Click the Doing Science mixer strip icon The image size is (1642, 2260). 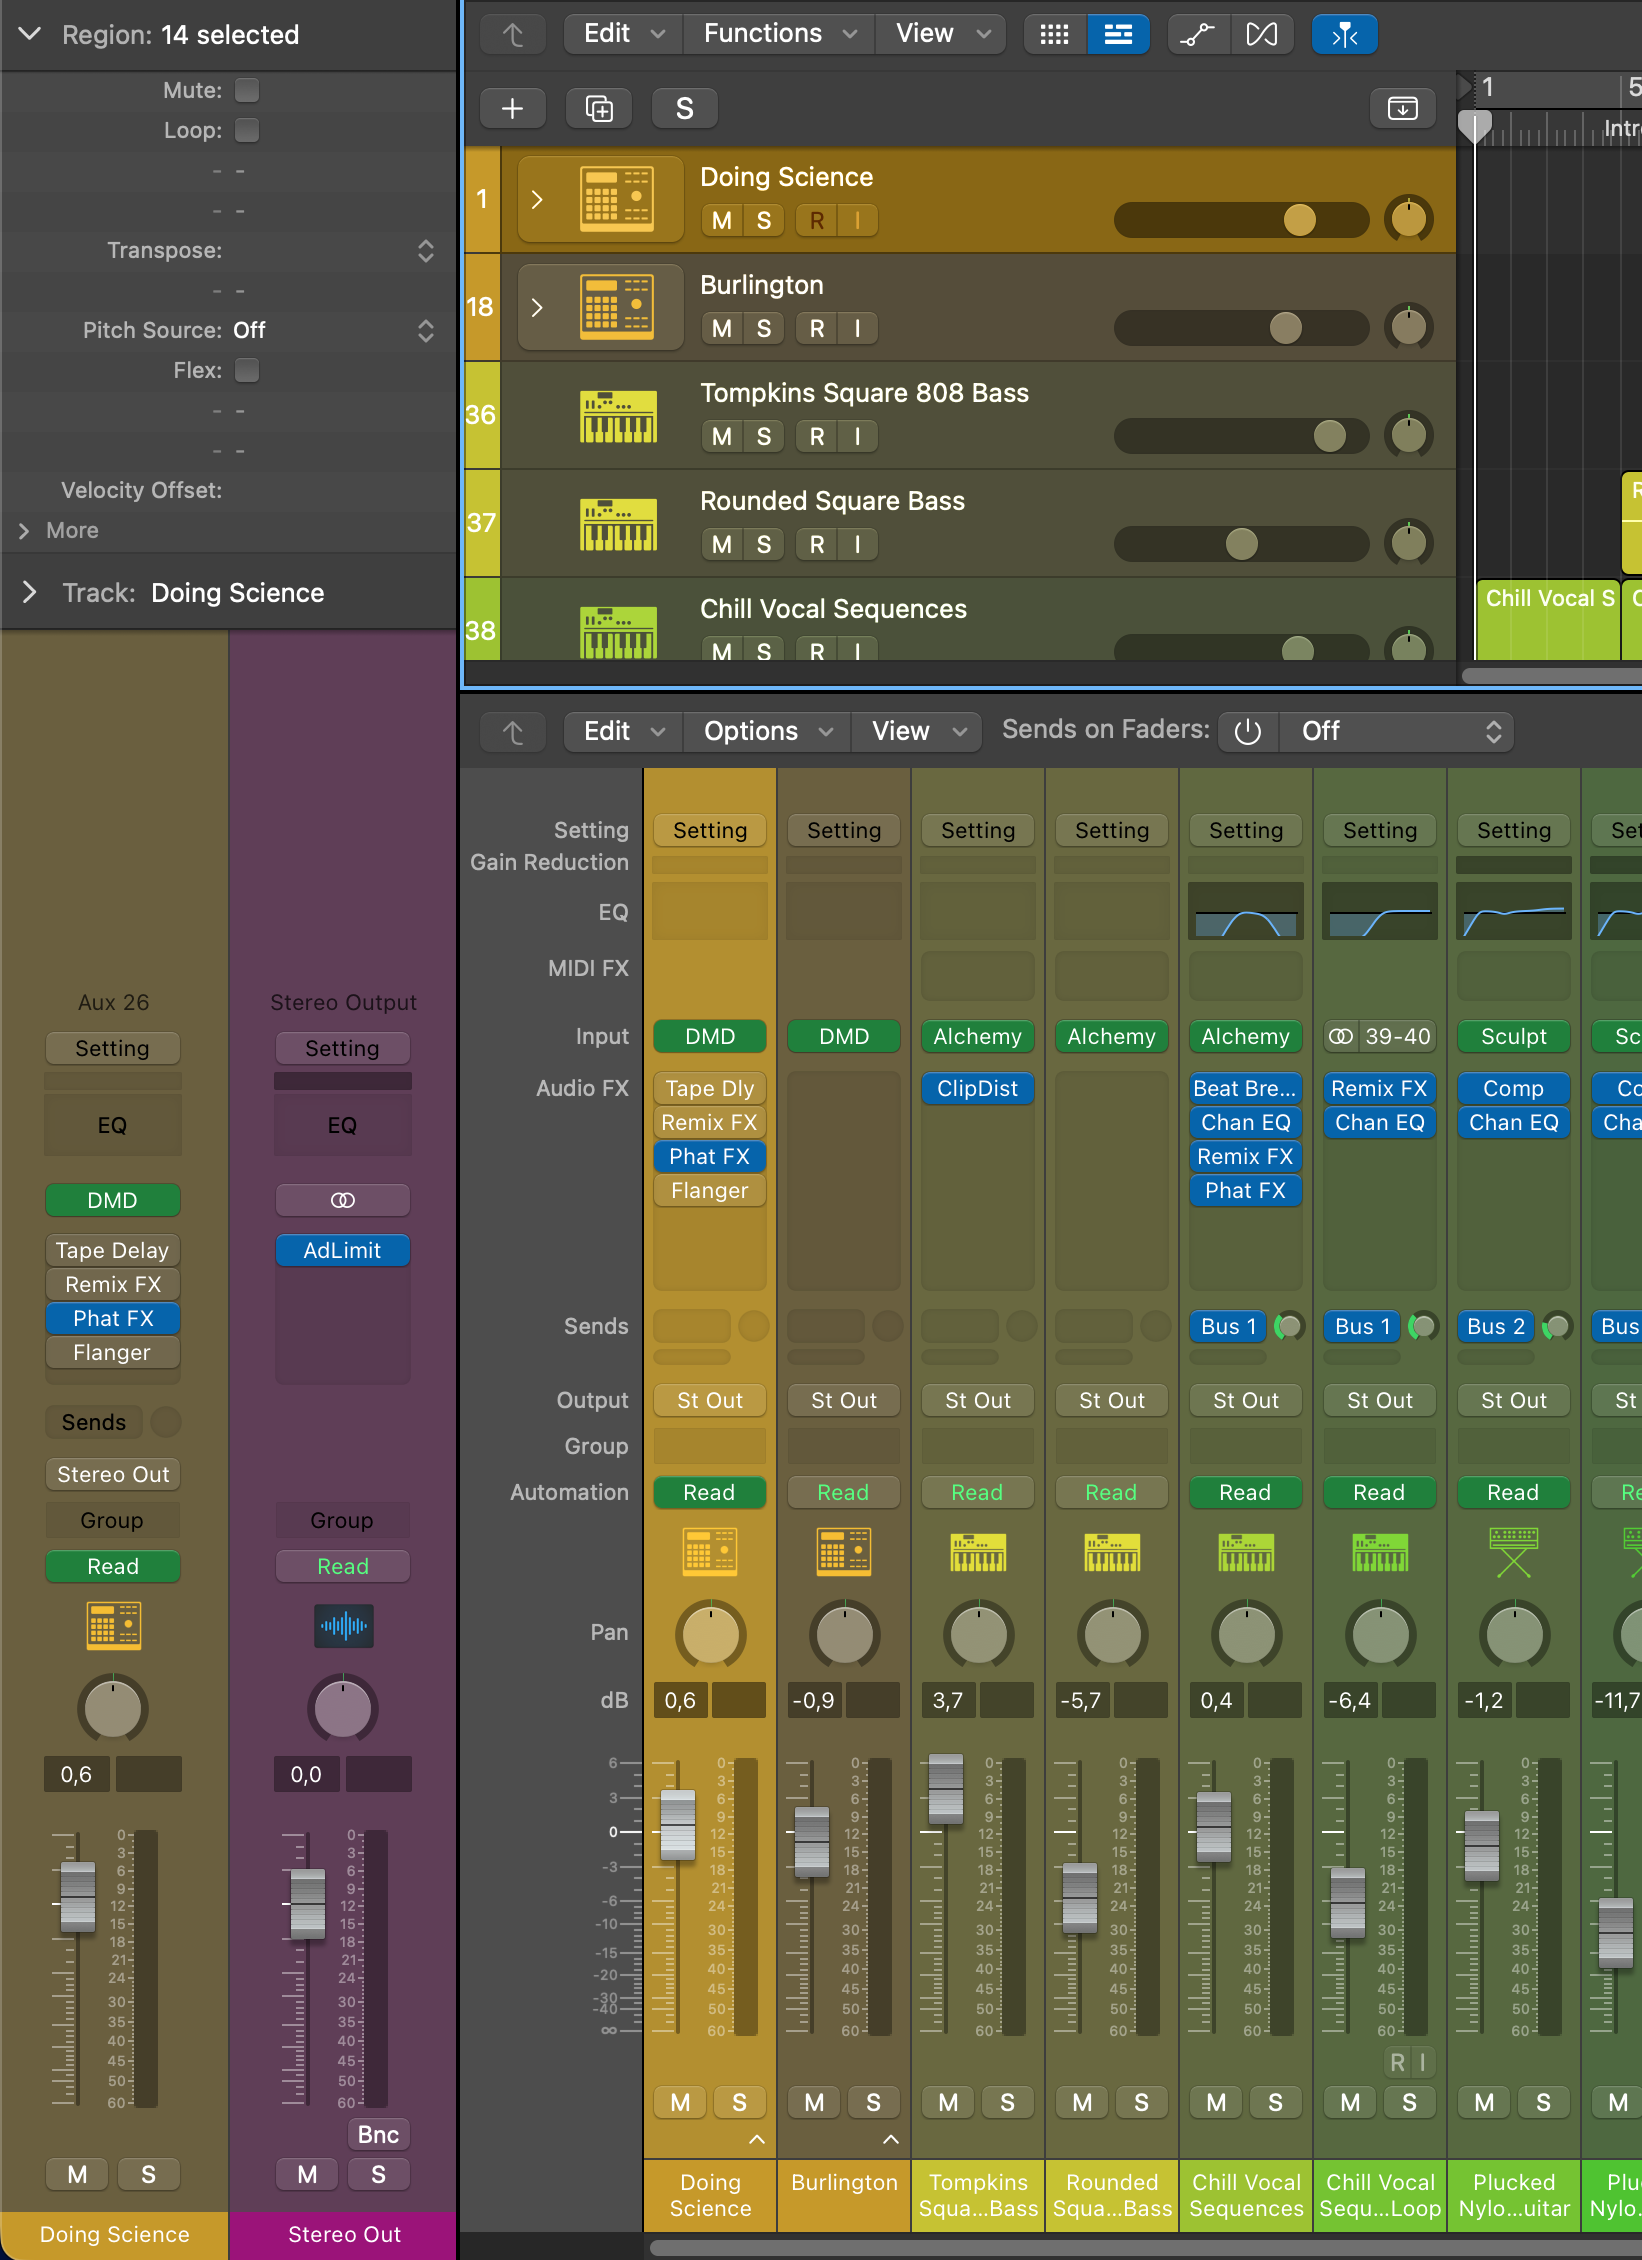click(710, 1552)
